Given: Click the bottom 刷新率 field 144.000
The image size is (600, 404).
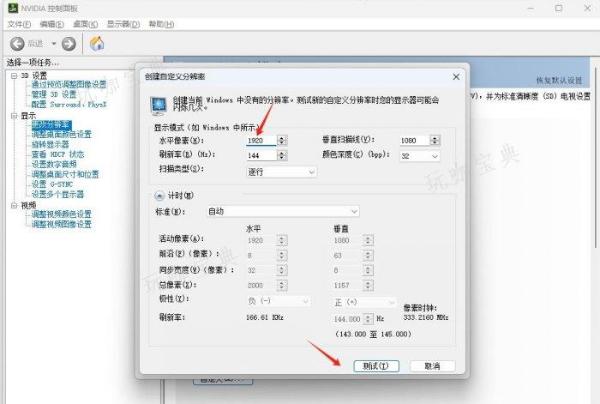Looking at the screenshot, I should tap(347, 319).
